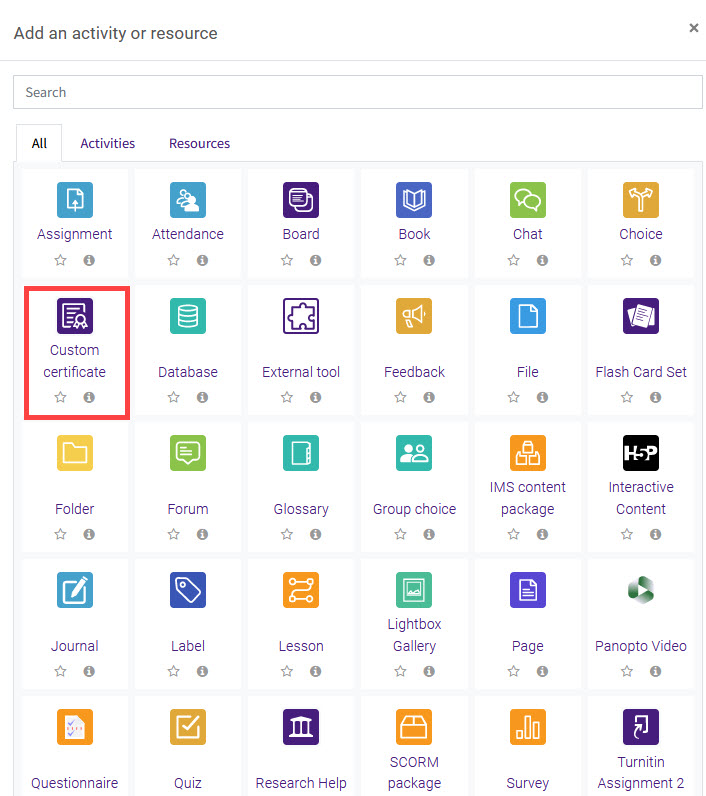Choose the IMS content package icon

click(x=528, y=453)
